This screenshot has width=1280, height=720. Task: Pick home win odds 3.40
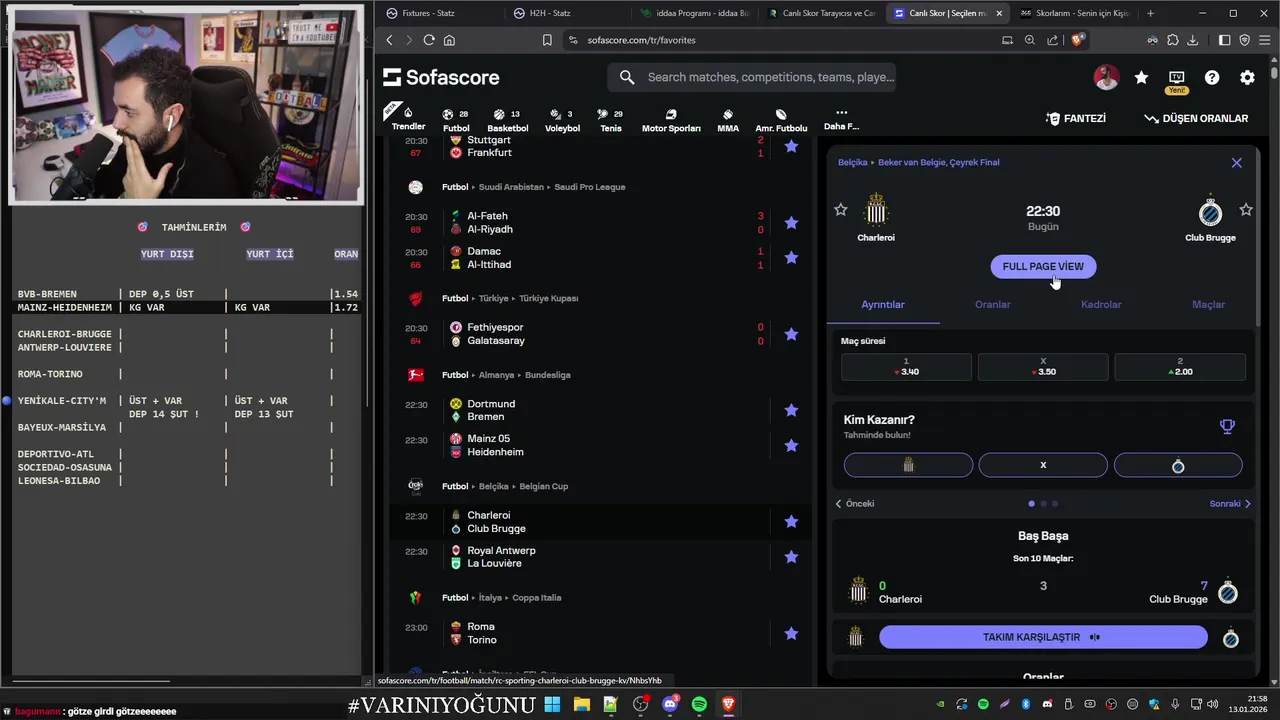pos(906,367)
